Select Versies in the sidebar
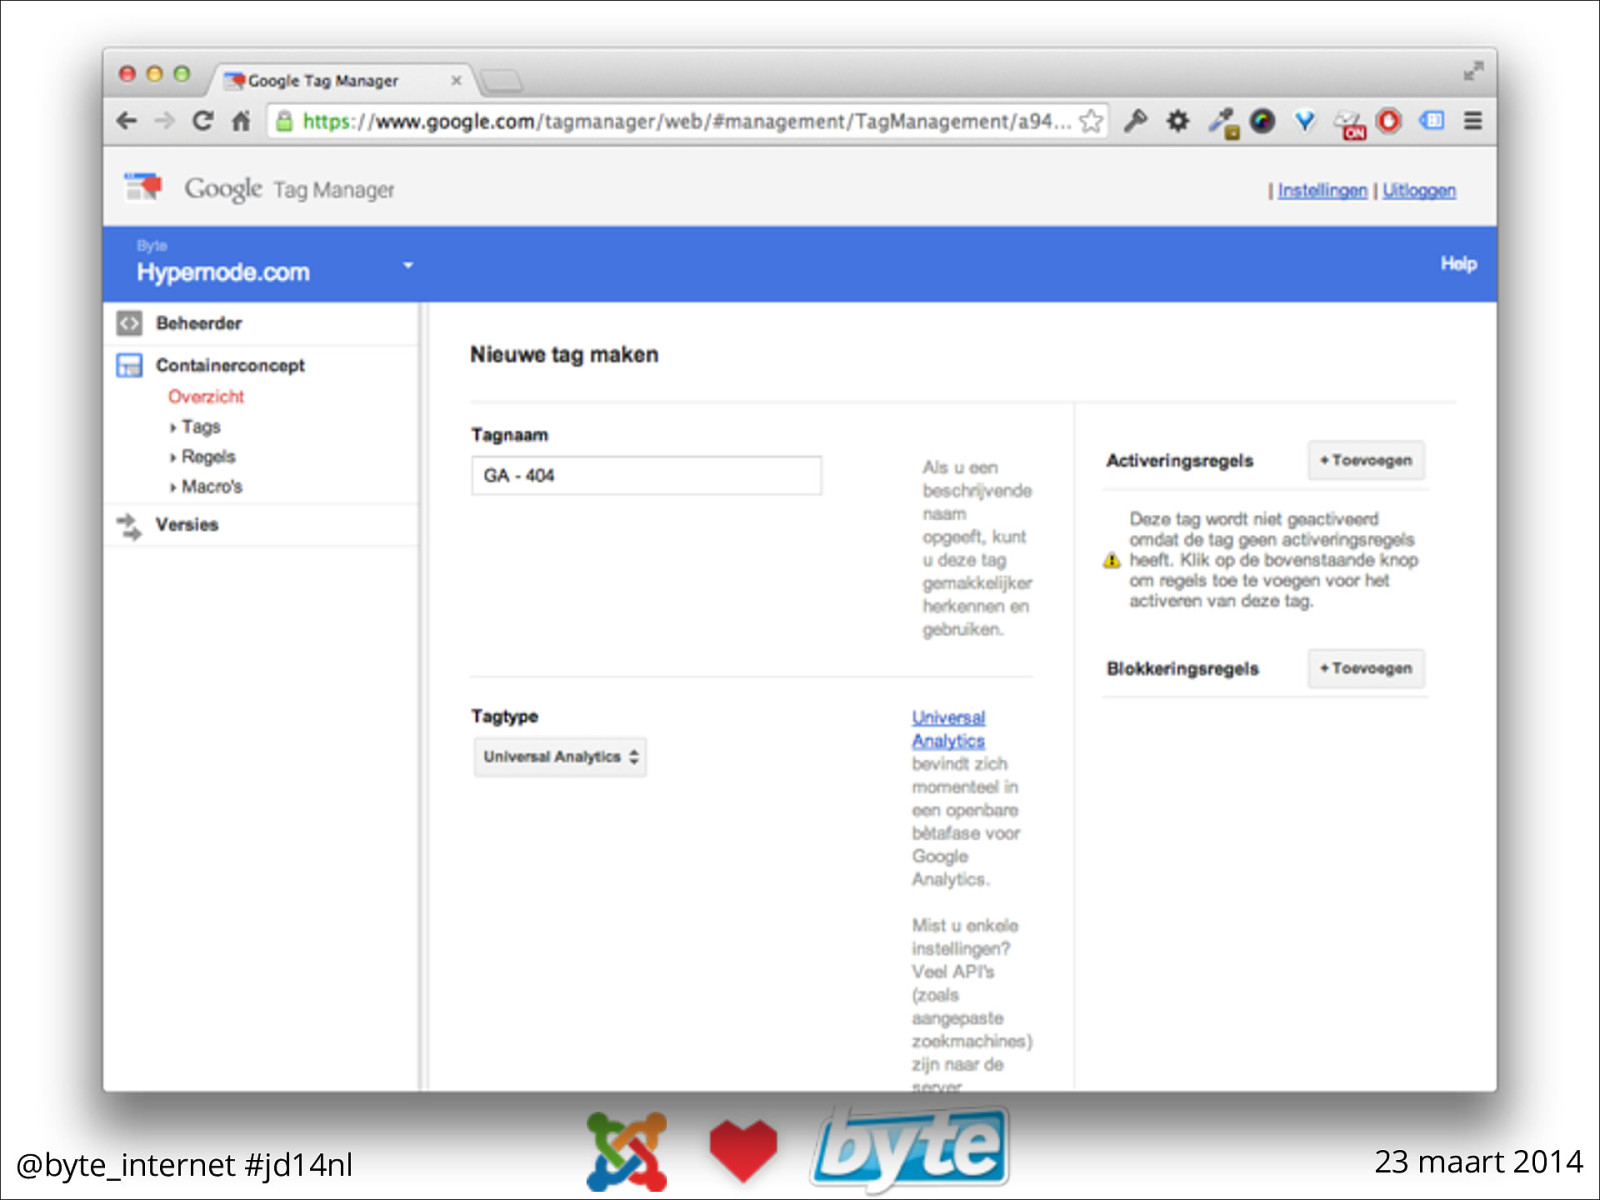1600x1200 pixels. 187,524
